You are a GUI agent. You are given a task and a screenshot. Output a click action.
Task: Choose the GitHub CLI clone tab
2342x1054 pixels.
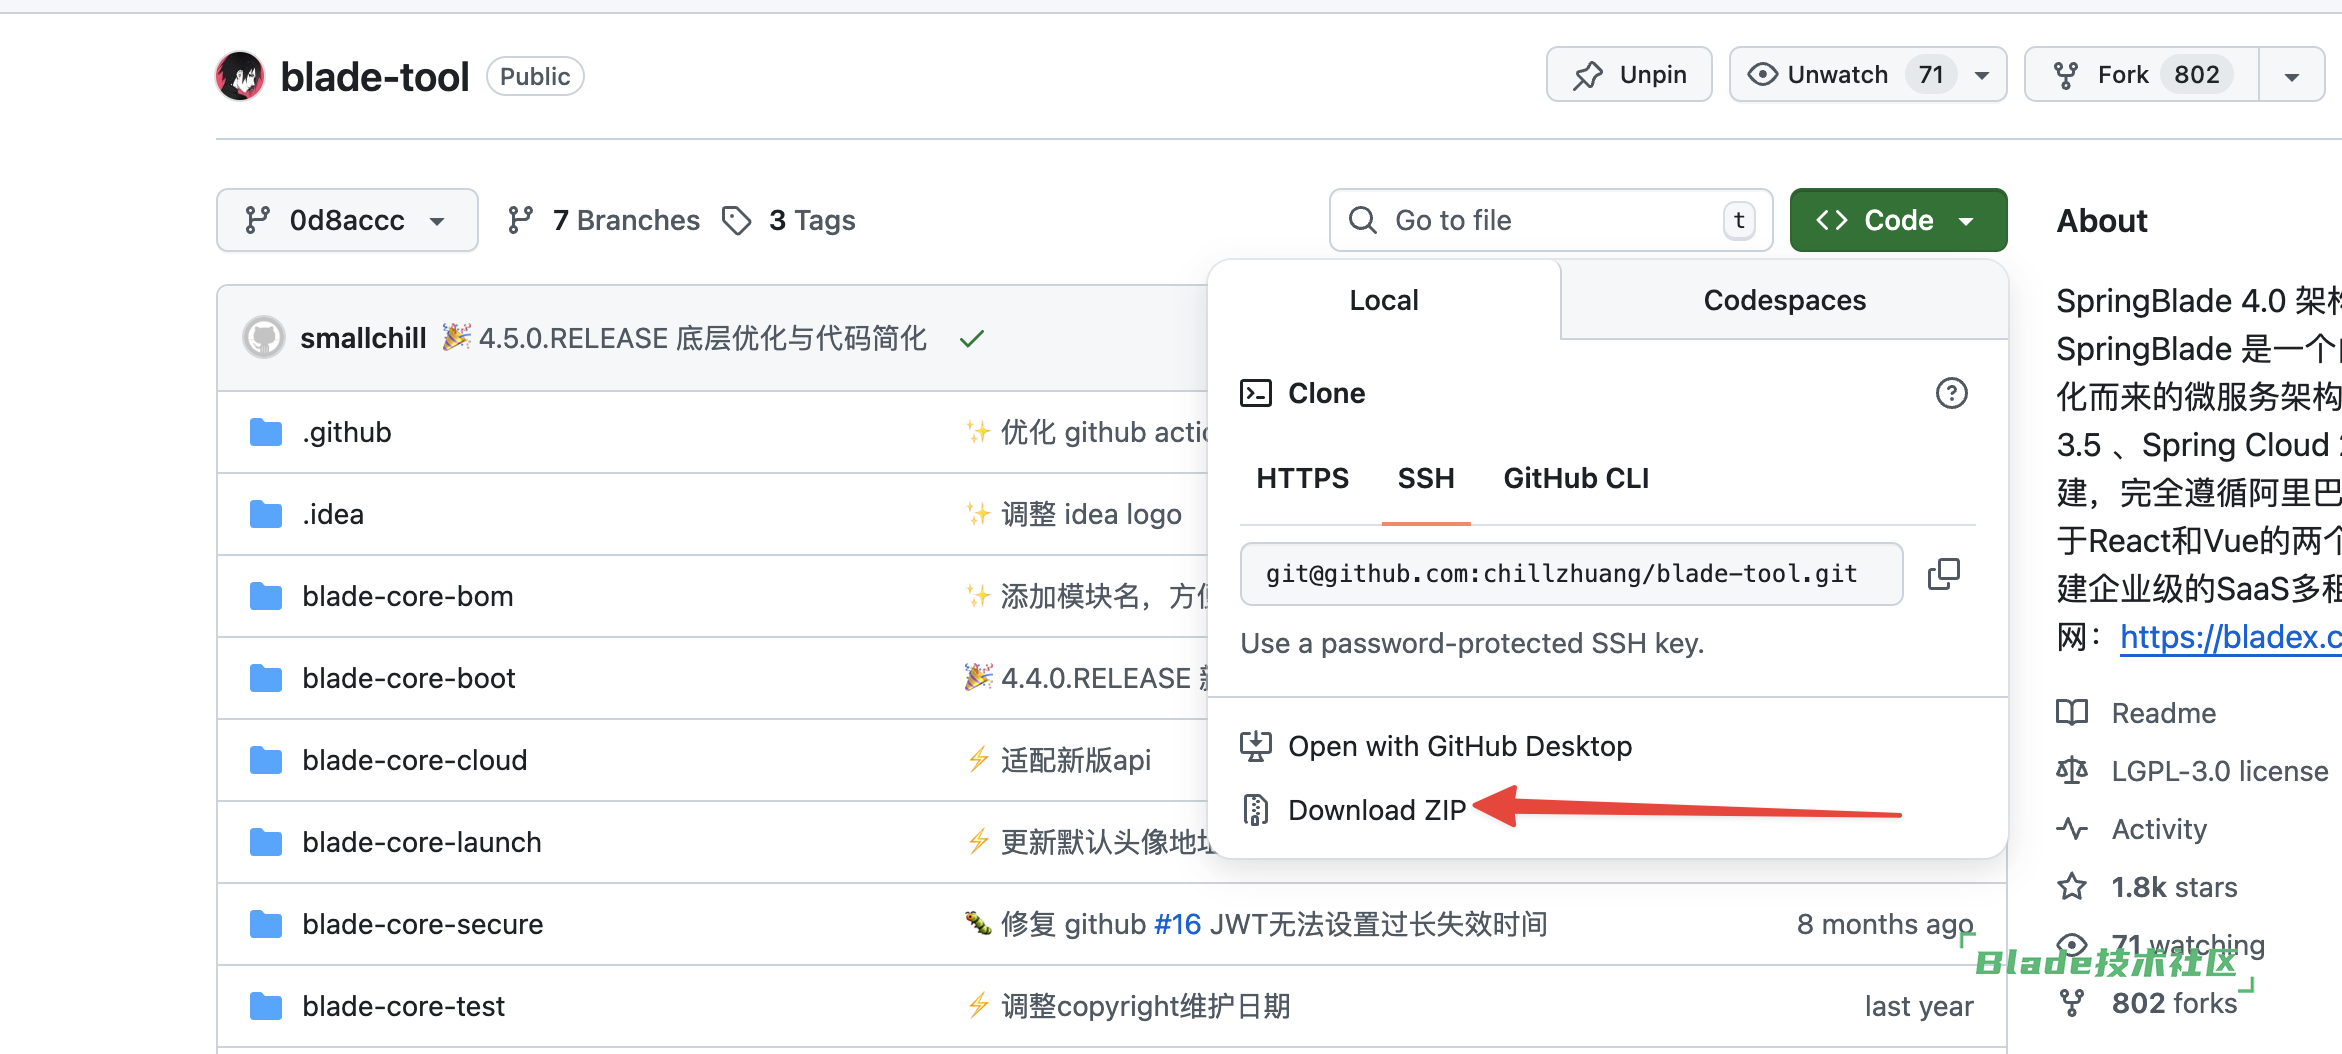[1575, 478]
